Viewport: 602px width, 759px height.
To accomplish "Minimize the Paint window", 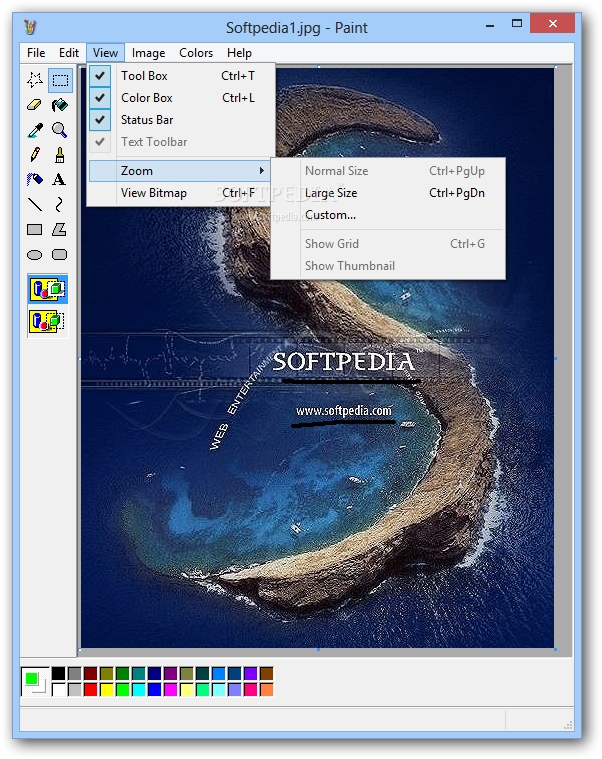I will click(x=490, y=24).
